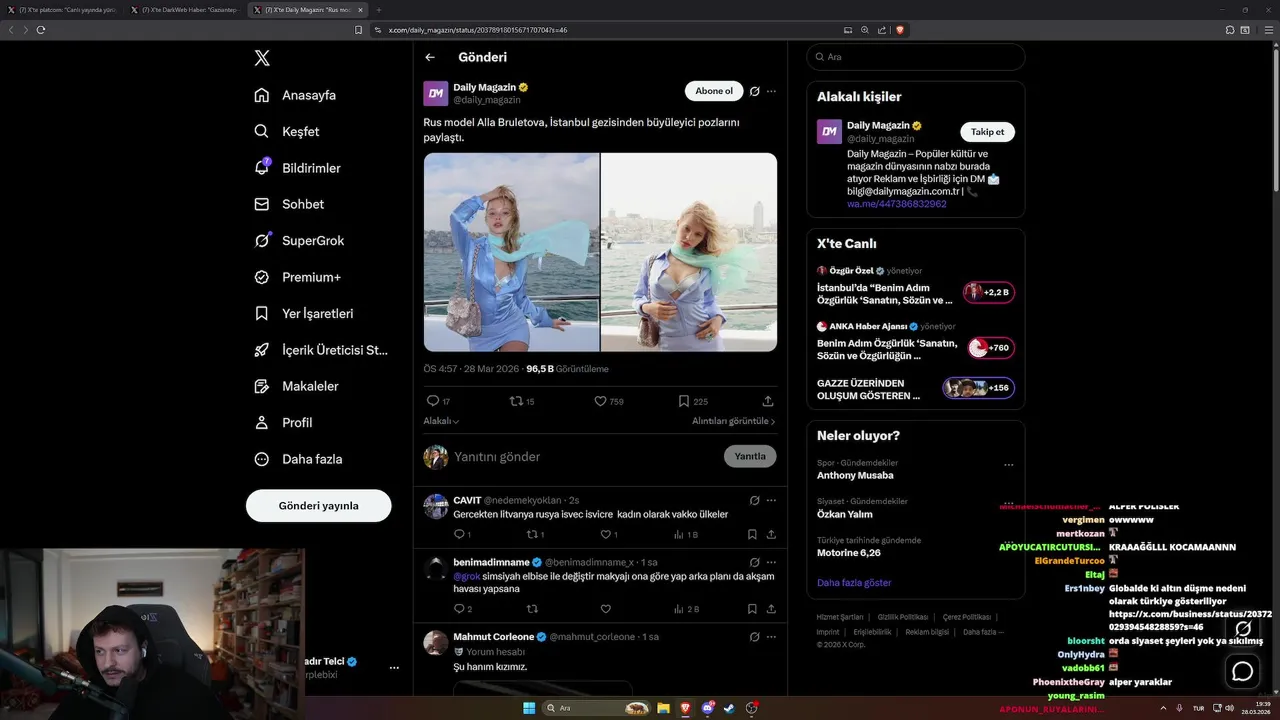Viewport: 1280px width, 720px height.
Task: Click the floating Grok icon
Action: (x=1243, y=628)
